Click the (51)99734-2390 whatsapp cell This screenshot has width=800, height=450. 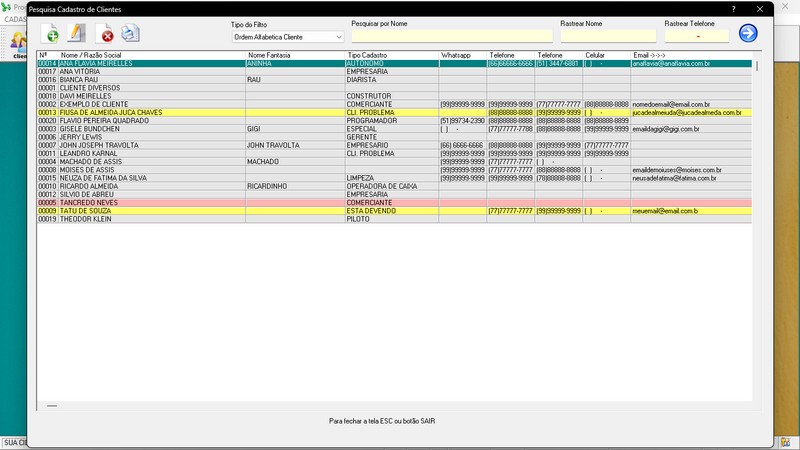point(463,120)
